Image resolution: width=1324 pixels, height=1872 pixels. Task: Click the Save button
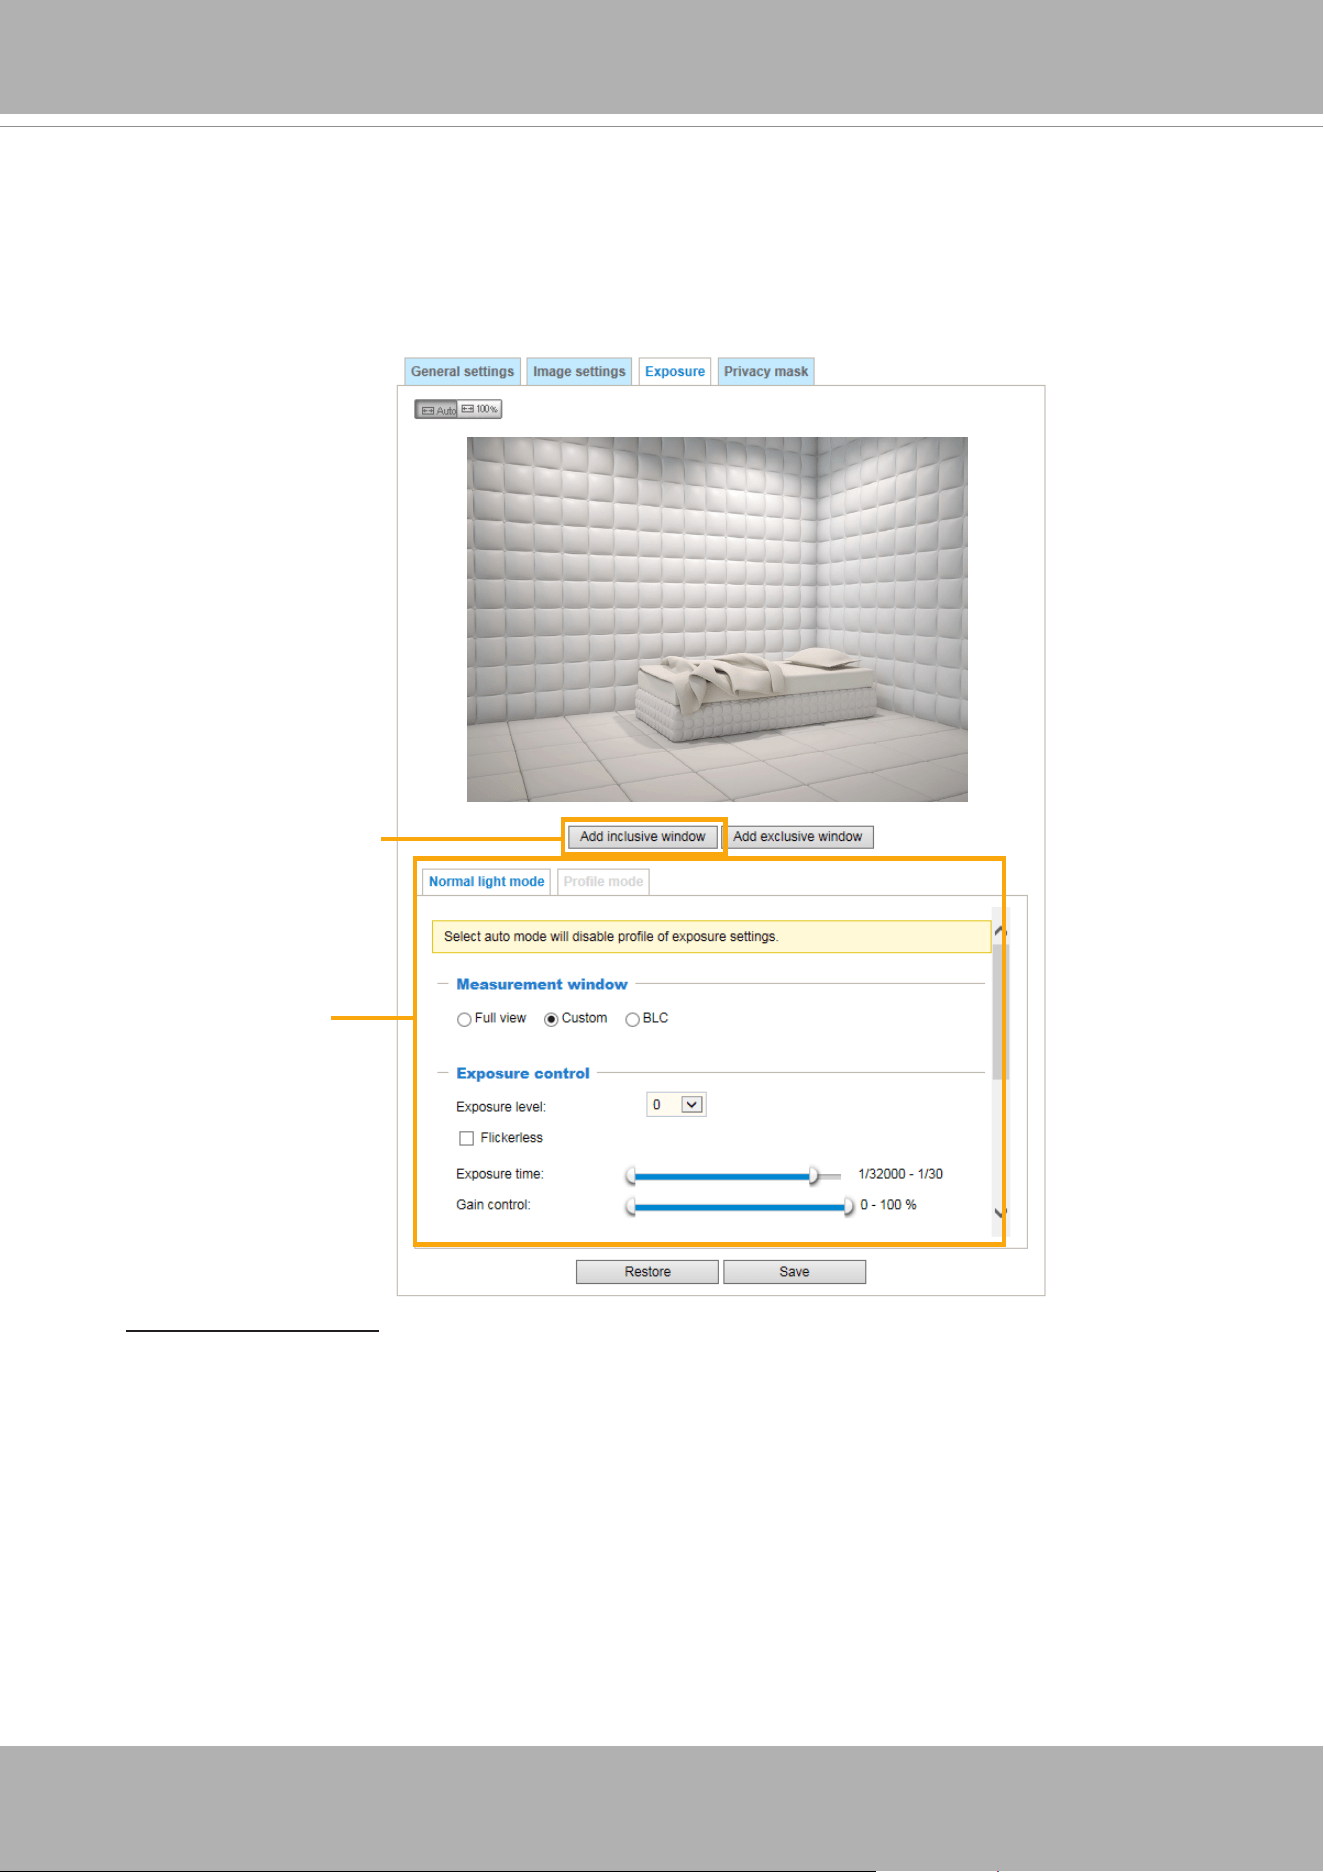795,1272
